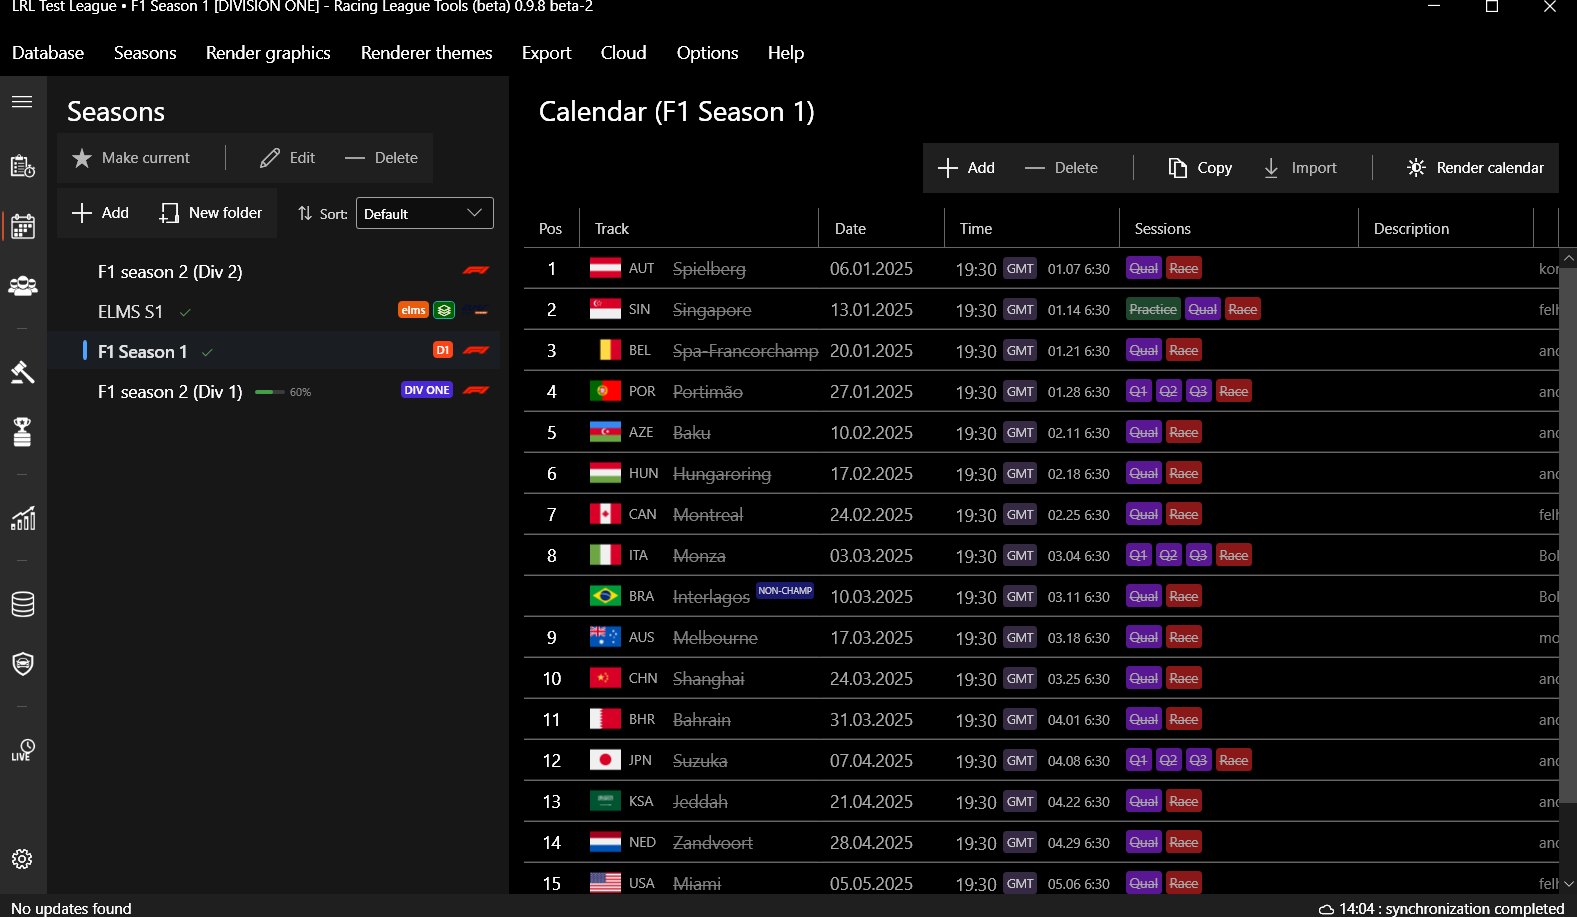1577x917 pixels.
Task: Open the Export menu
Action: 546,53
